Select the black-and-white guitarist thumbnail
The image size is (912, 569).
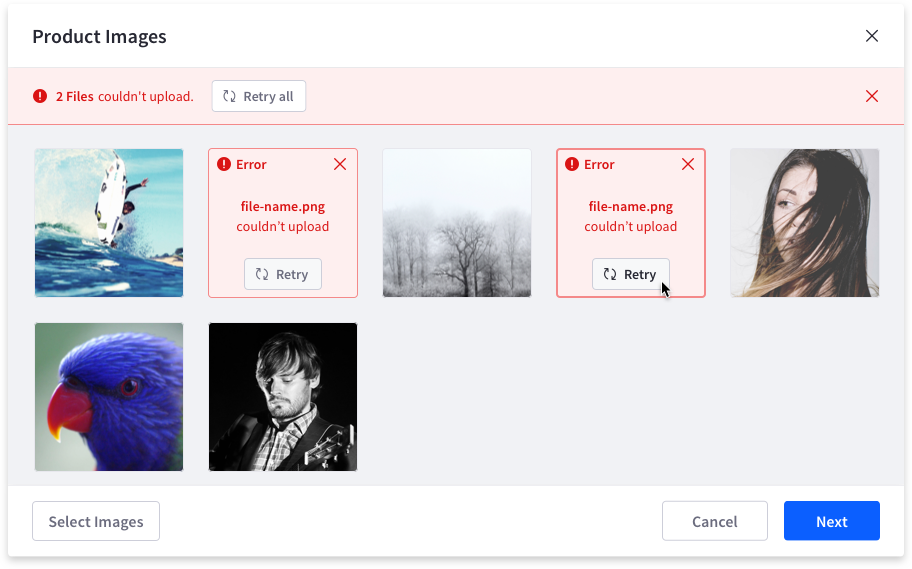(283, 397)
